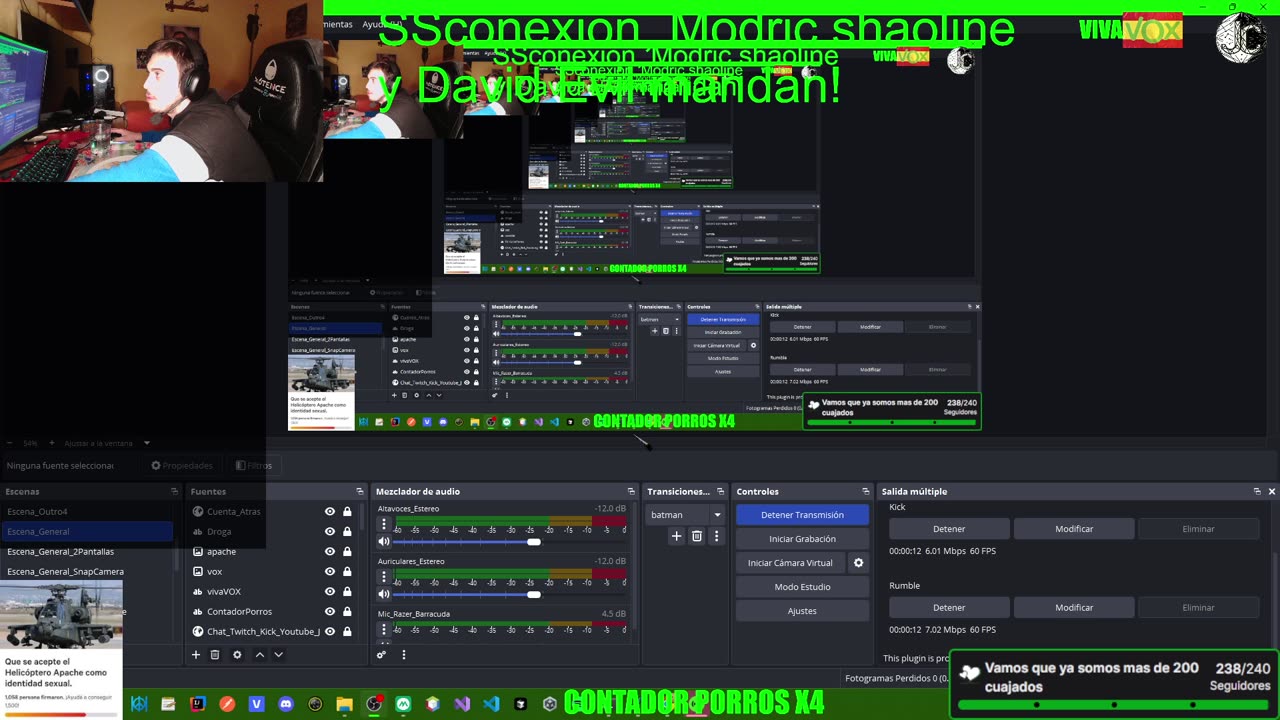The height and width of the screenshot is (720, 1280).
Task: Delete the batman transition with the trash icon
Action: coord(697,537)
